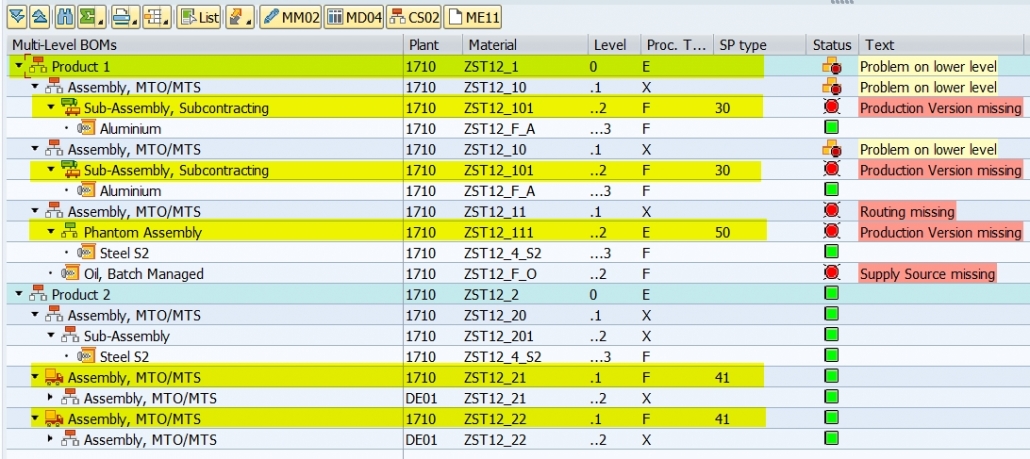Viewport: 1030px width, 459px height.
Task: Collapse plant 1710 ZST12_21 Assembly node
Action: [x=35, y=378]
